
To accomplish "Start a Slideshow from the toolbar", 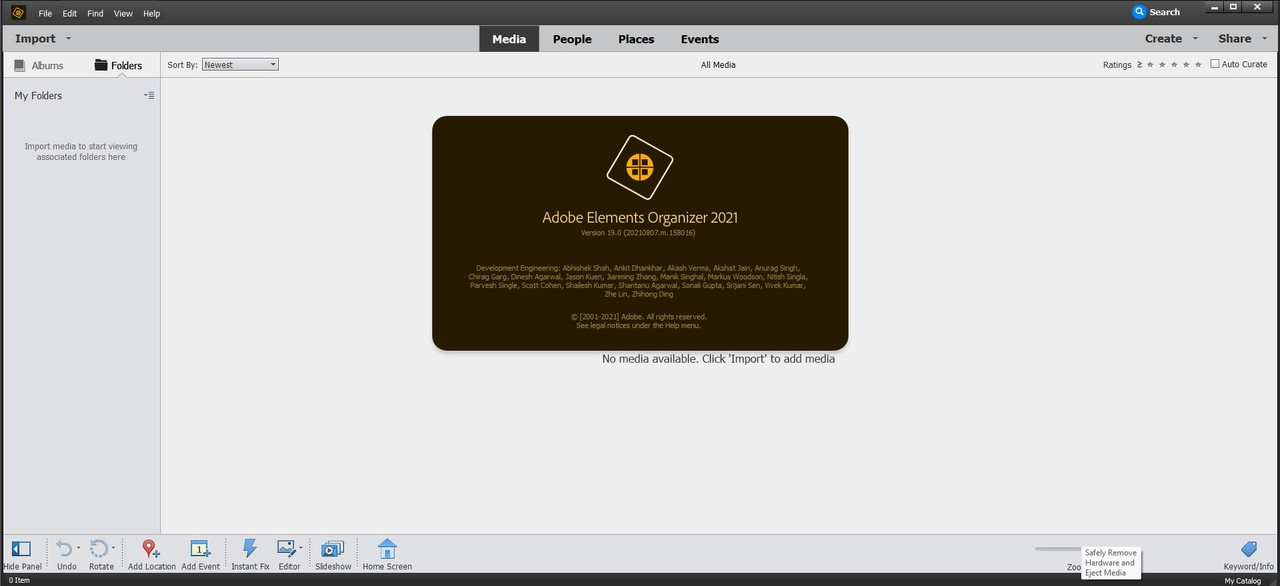I will [333, 549].
